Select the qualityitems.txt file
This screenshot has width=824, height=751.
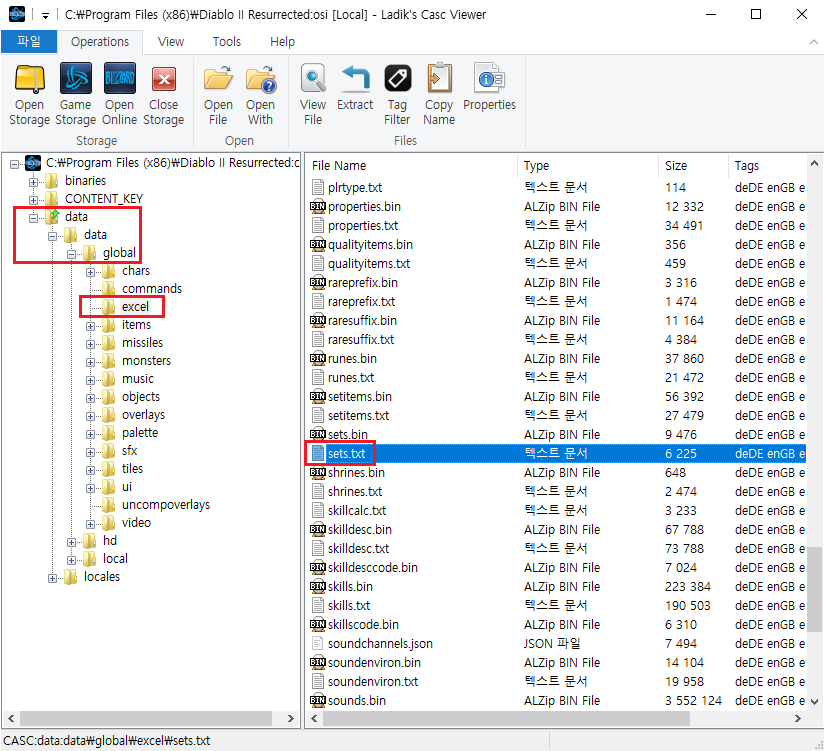368,264
